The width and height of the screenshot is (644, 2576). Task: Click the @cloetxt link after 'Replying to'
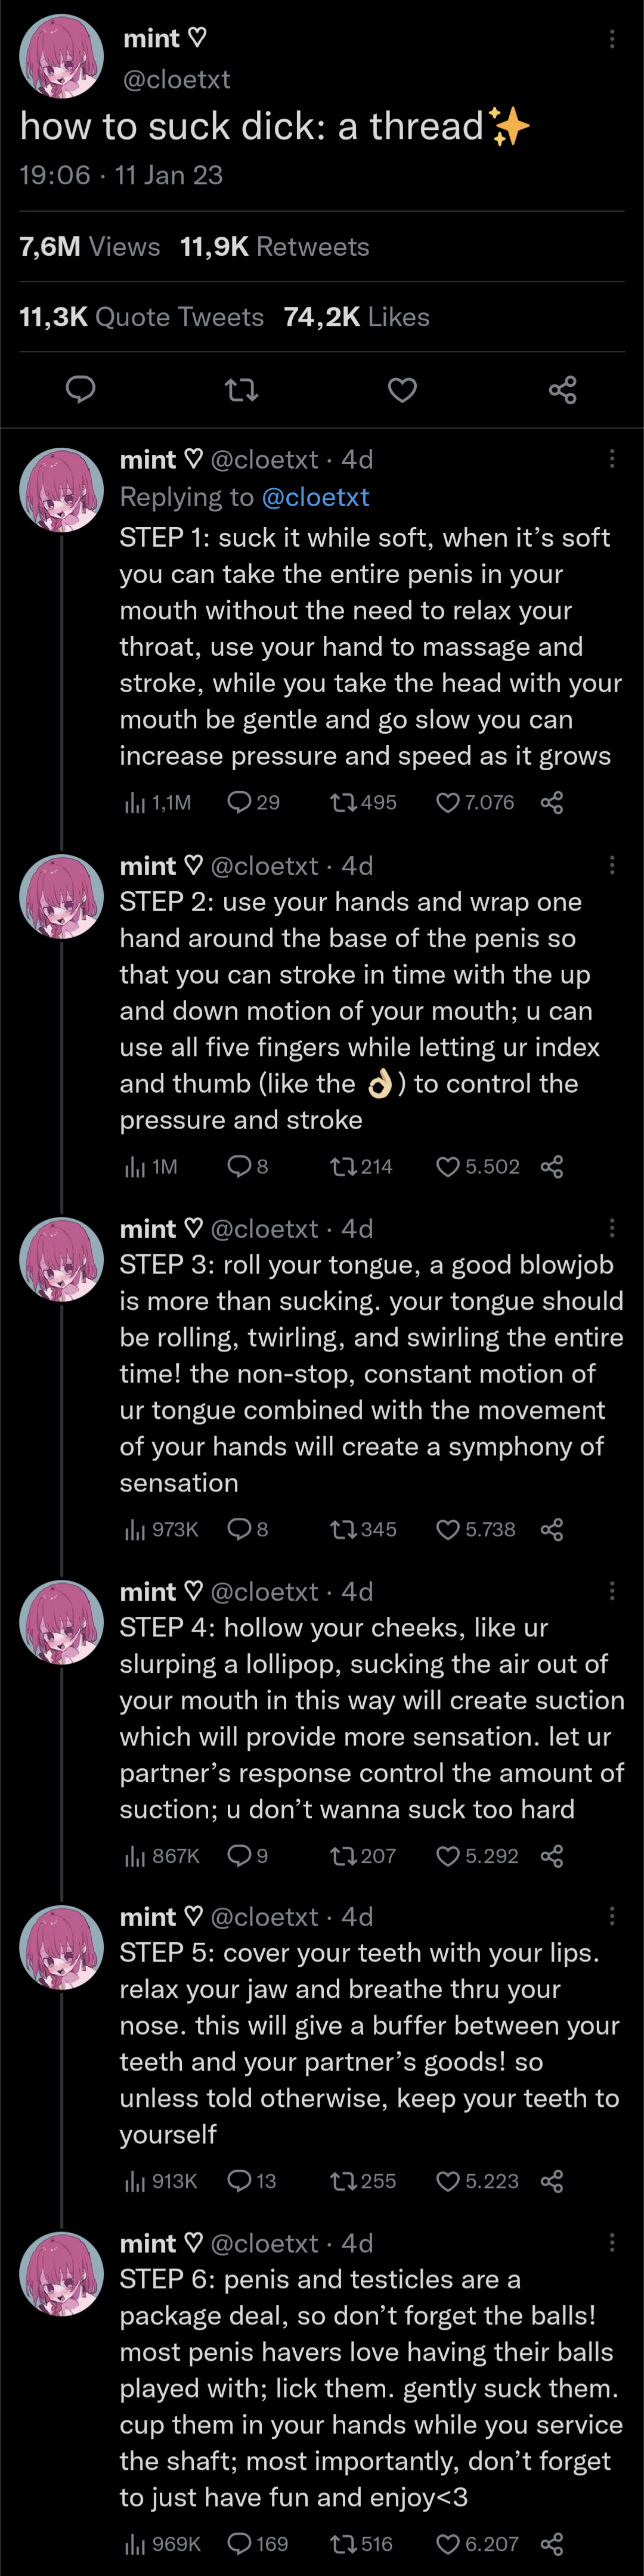click(x=315, y=497)
